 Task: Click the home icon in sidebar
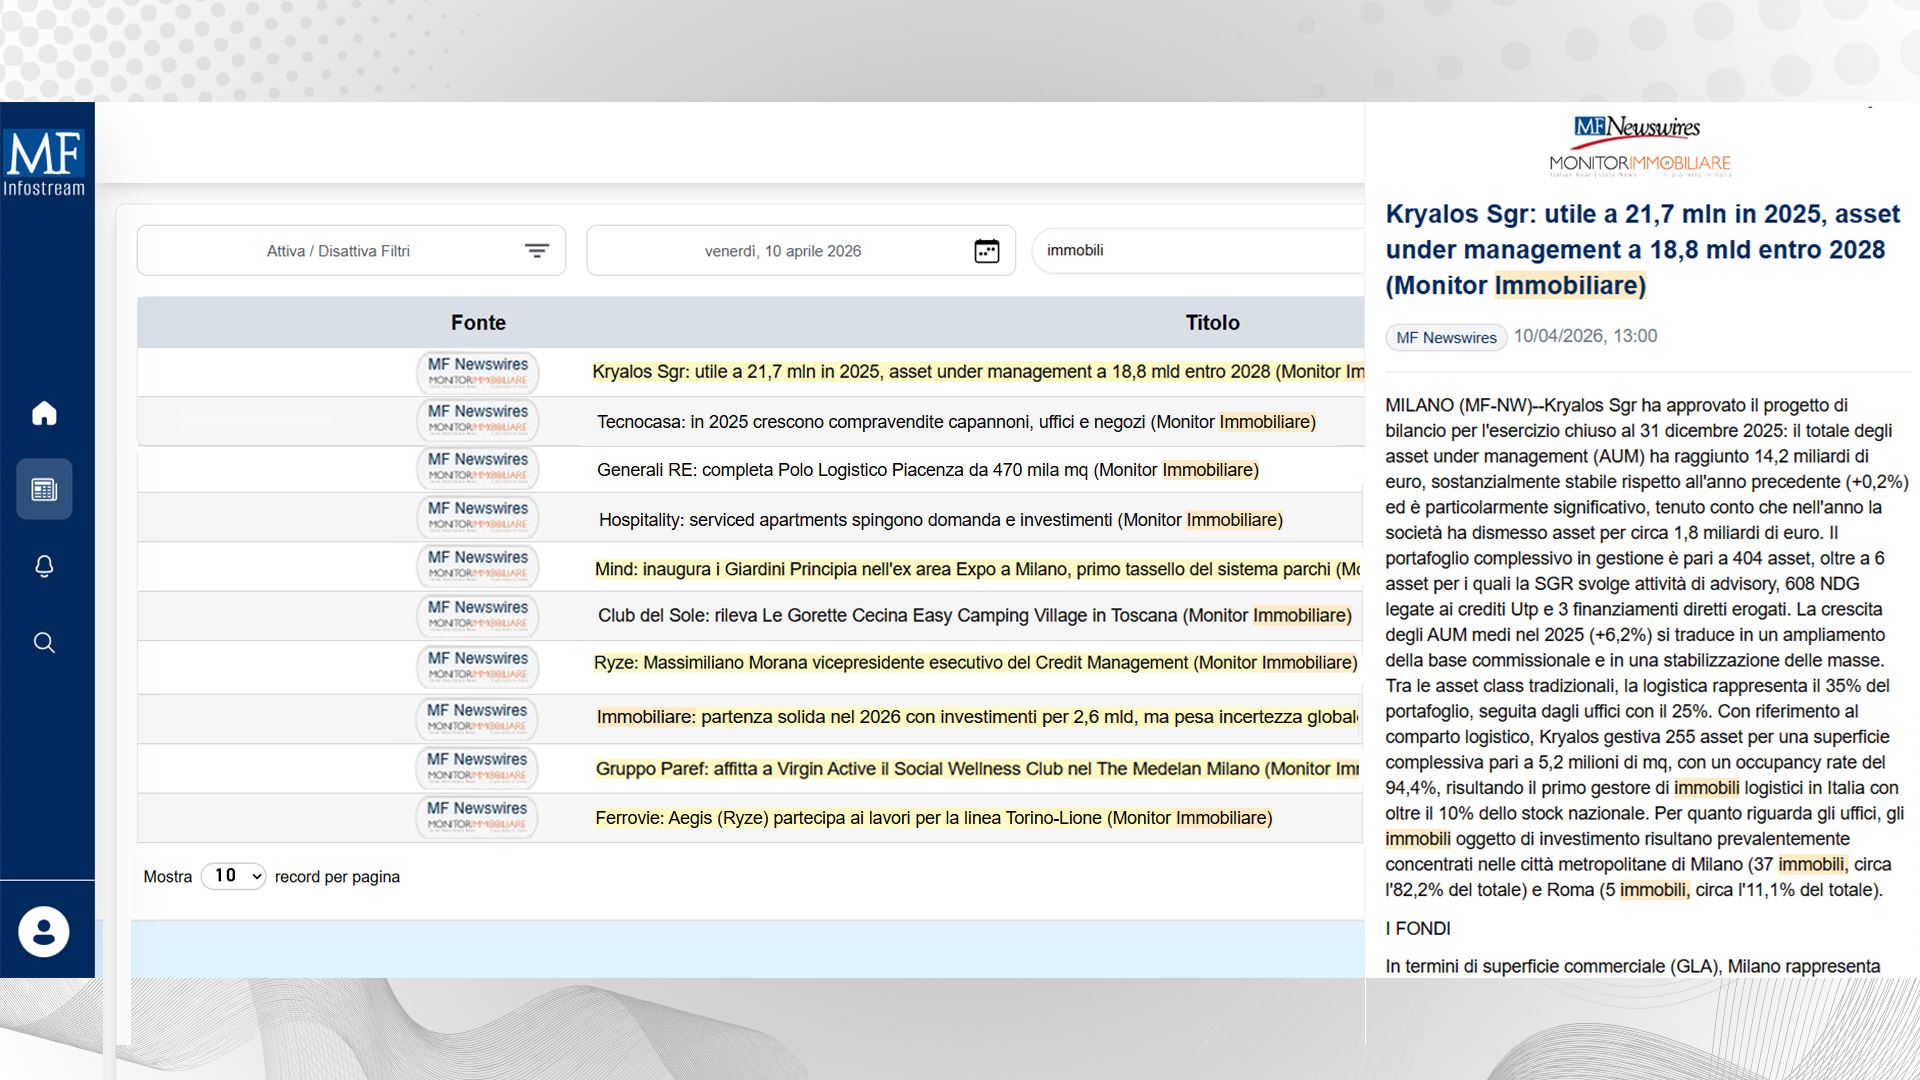pos(44,413)
